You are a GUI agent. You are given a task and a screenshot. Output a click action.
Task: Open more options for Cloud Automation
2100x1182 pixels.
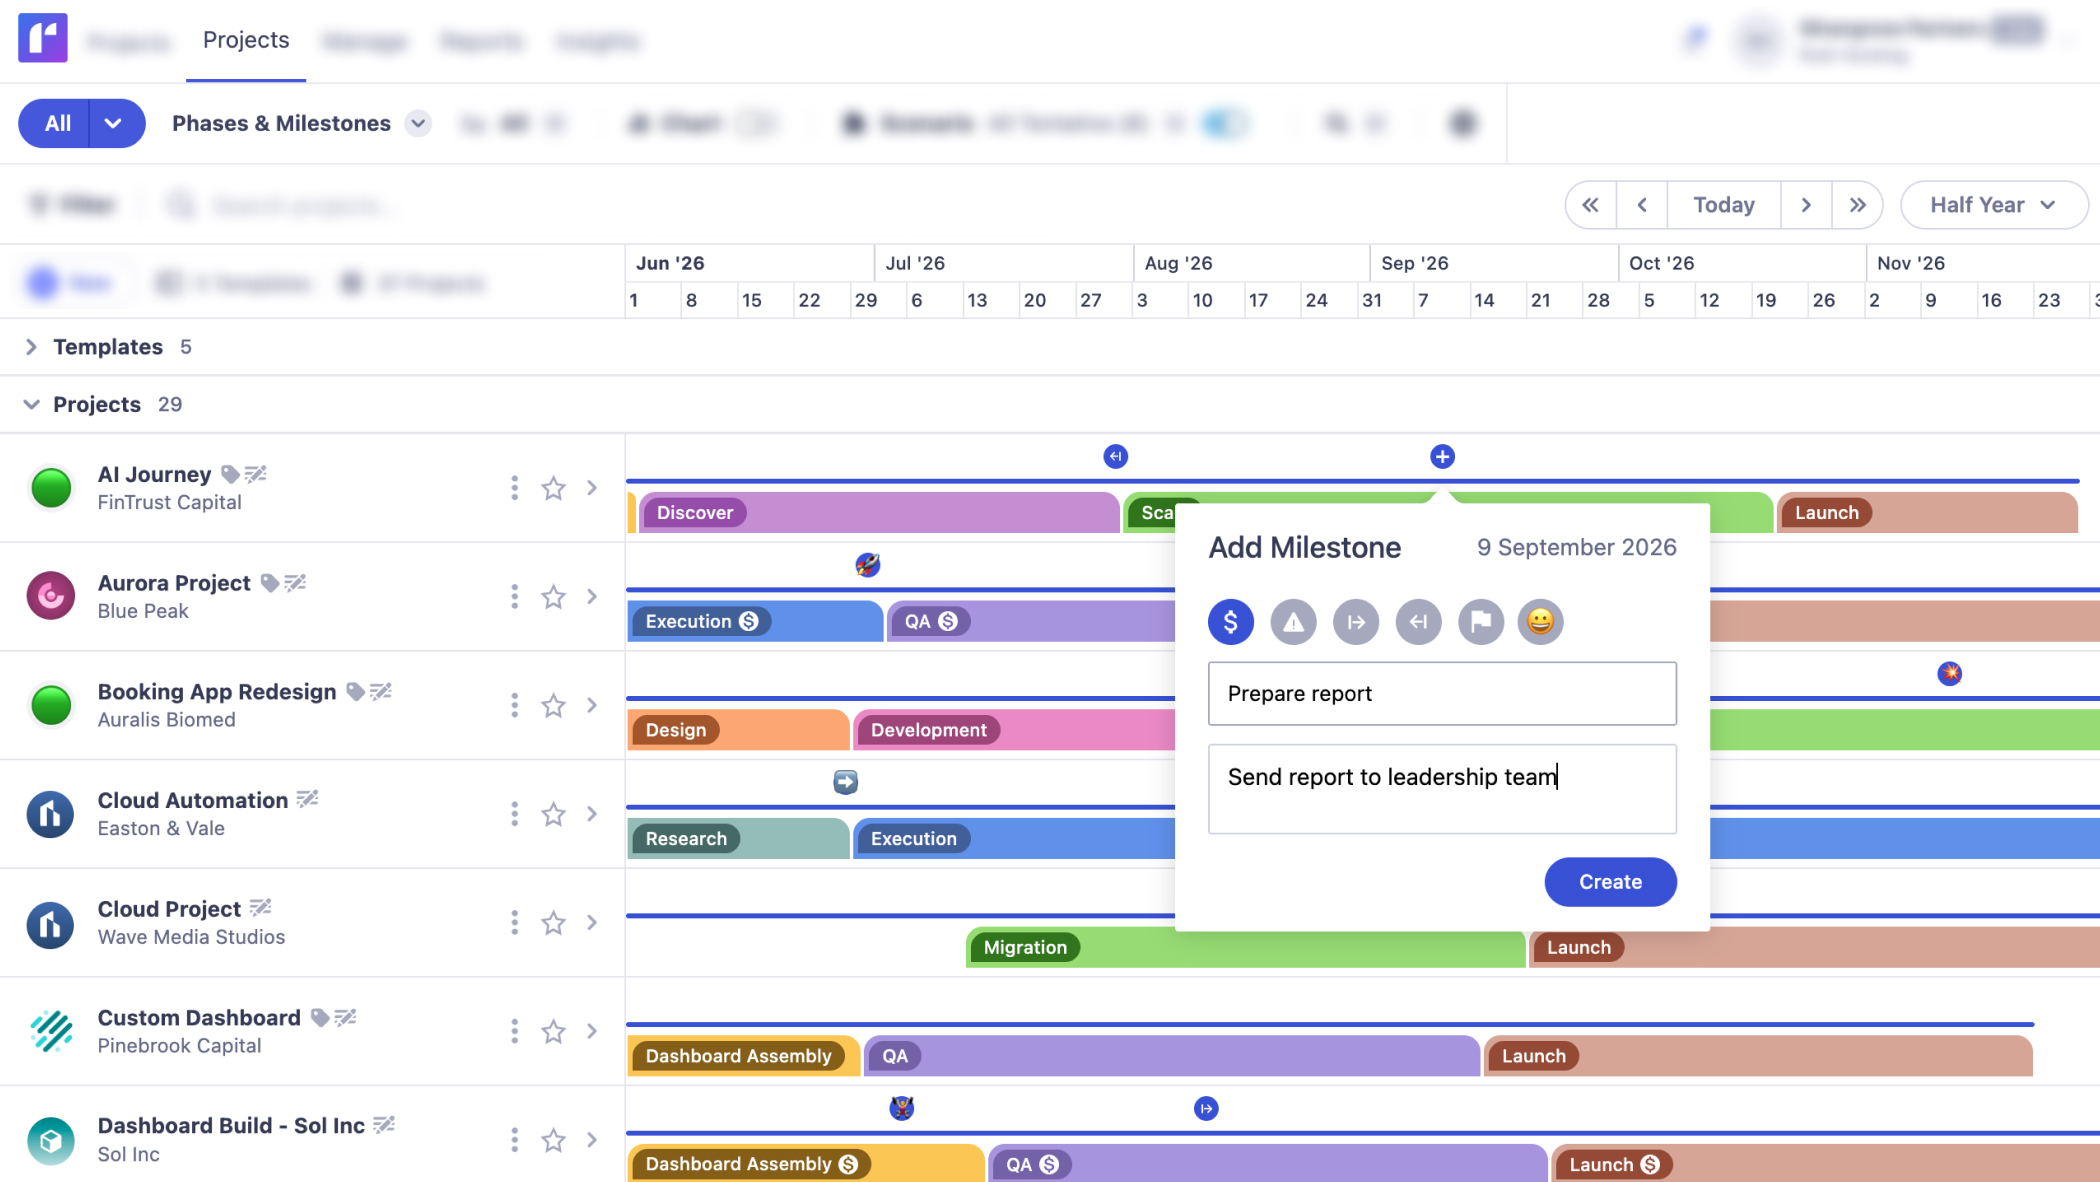coord(514,814)
